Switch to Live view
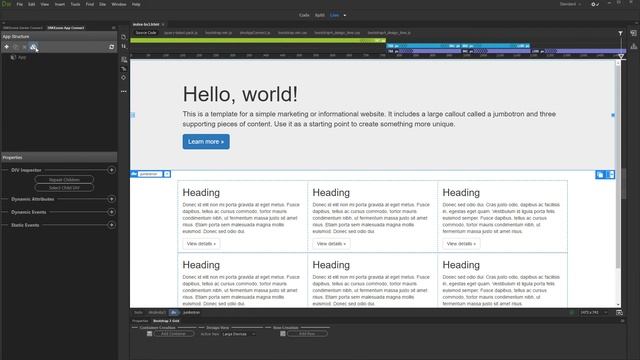Viewport: 640px width, 360px height. (x=335, y=16)
